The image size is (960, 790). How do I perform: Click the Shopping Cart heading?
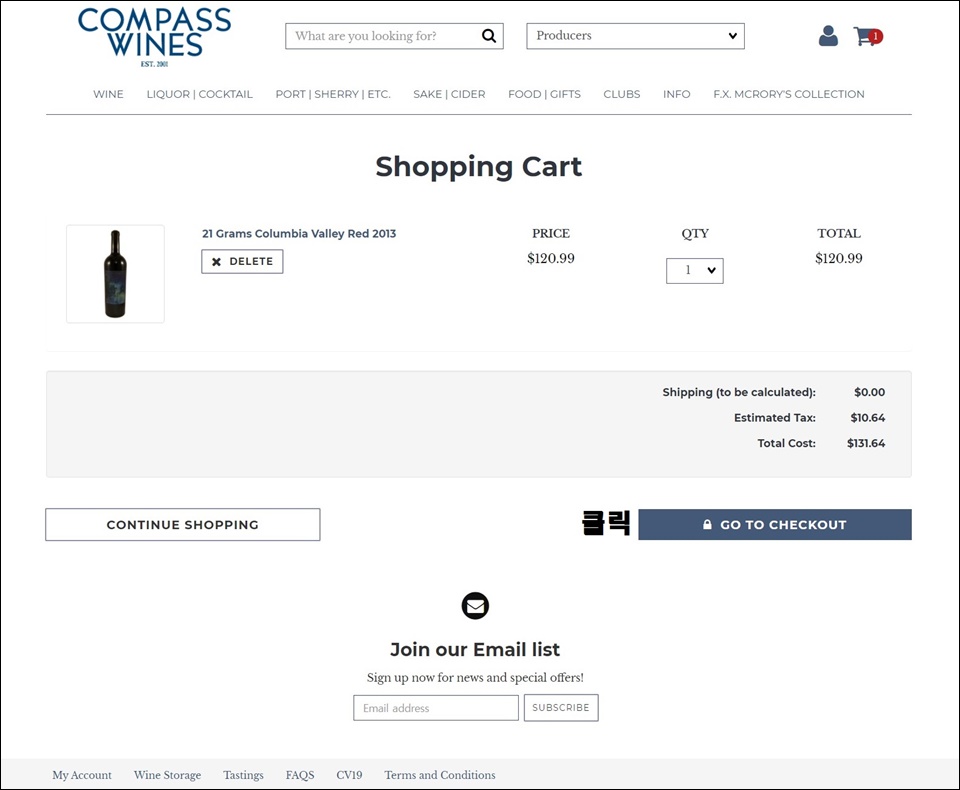479,167
